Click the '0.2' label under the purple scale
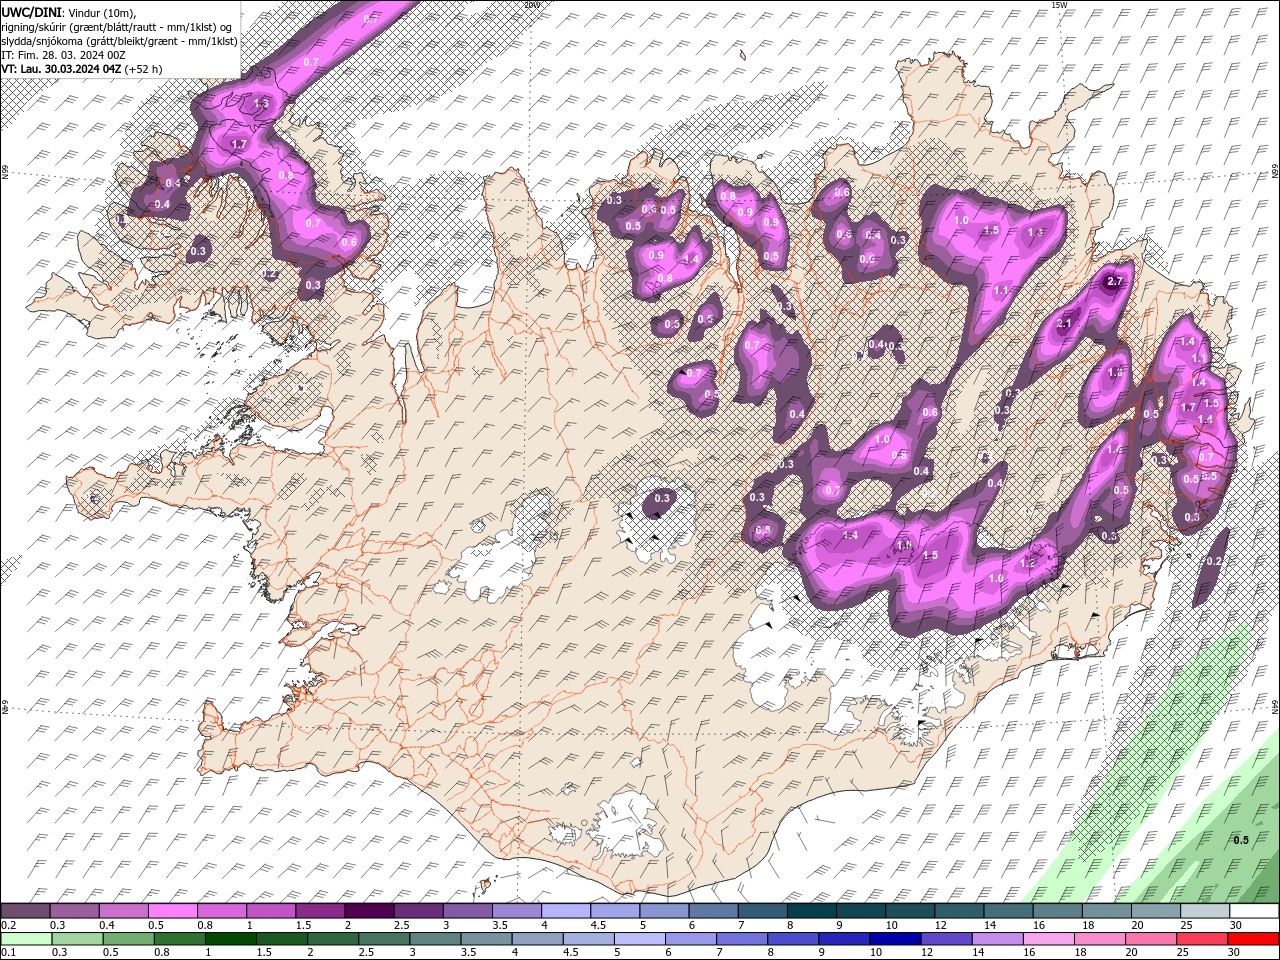 pos(8,925)
